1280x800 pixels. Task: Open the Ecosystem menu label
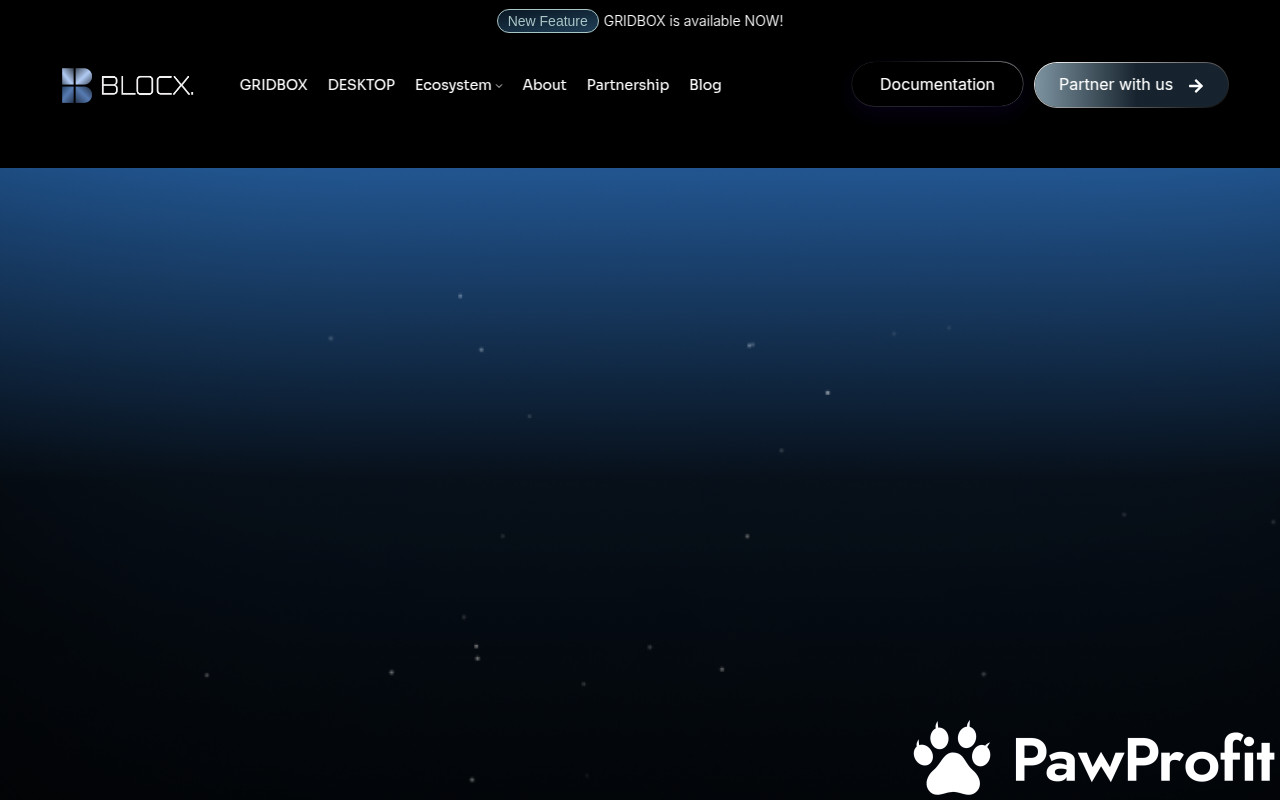[452, 85]
